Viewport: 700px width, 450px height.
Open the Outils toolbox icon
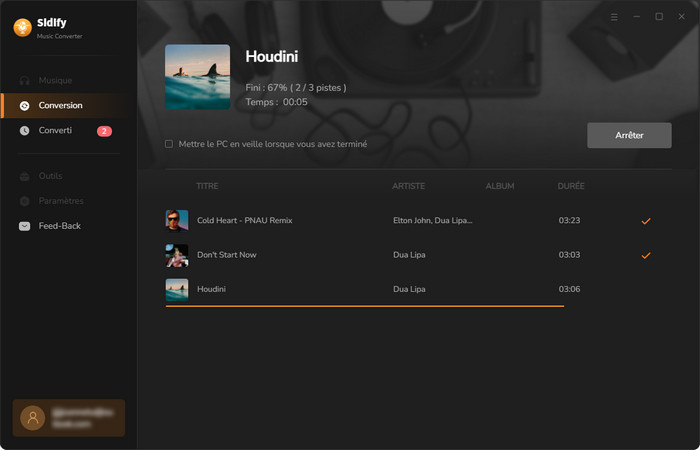point(25,176)
